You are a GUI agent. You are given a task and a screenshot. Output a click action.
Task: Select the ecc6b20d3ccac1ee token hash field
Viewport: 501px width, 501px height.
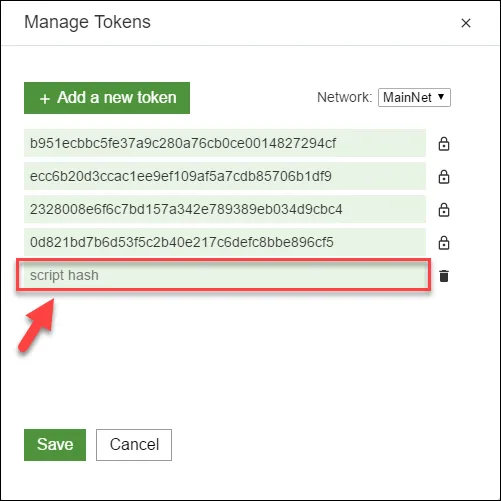tap(225, 176)
